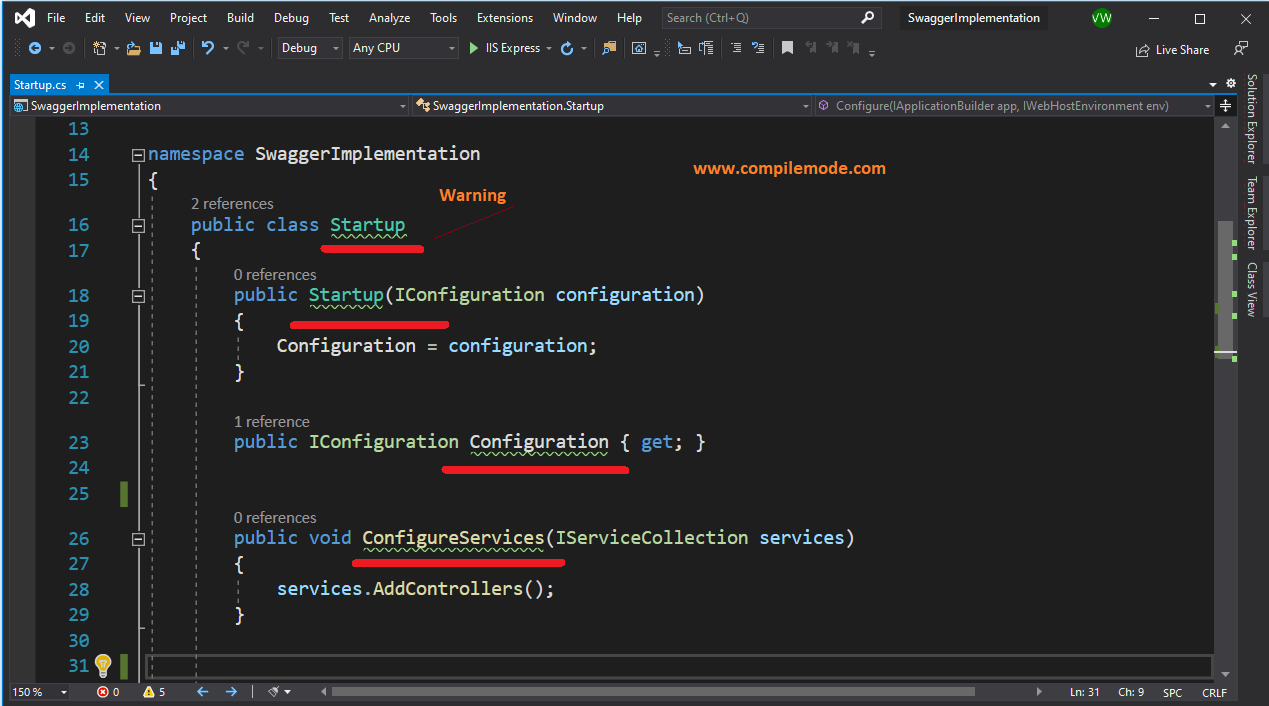Open the Any CPU platform dropdown
Image resolution: width=1269 pixels, height=706 pixels.
coord(403,47)
